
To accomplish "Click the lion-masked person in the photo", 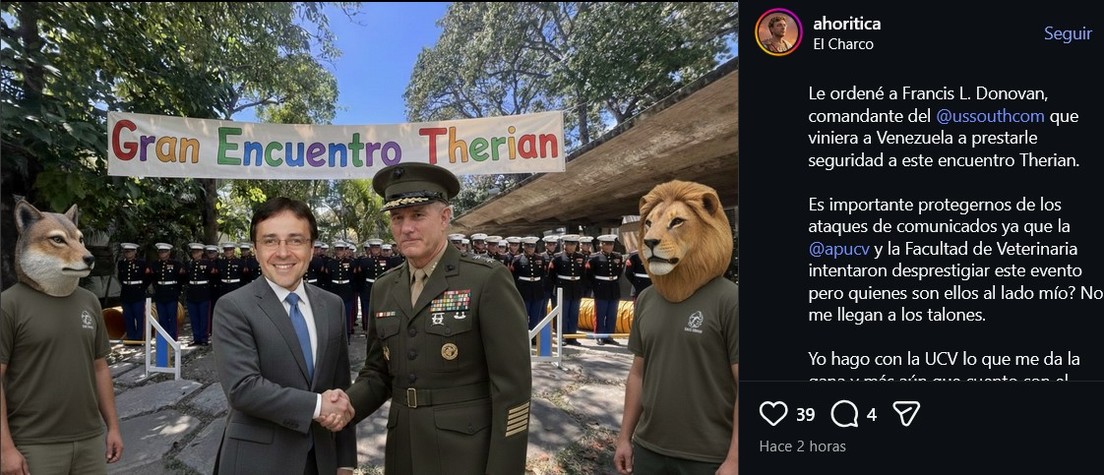I will [x=680, y=327].
